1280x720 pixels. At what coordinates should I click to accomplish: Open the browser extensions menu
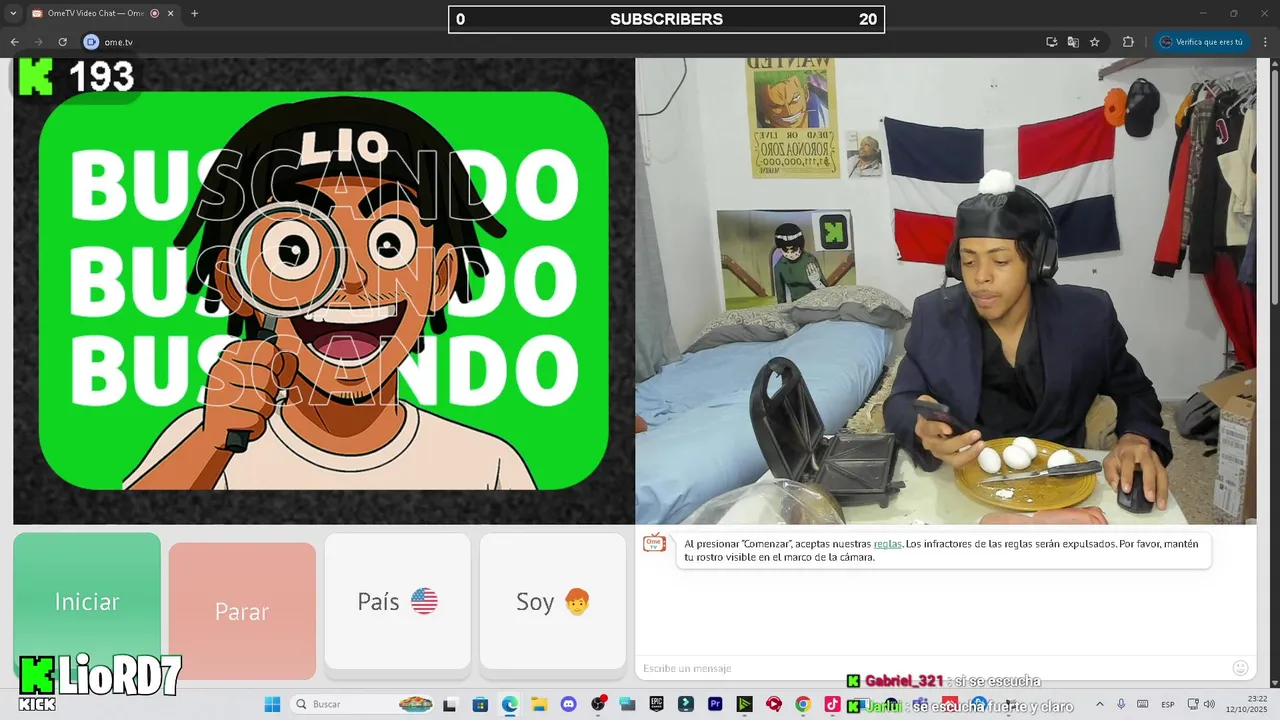1128,42
